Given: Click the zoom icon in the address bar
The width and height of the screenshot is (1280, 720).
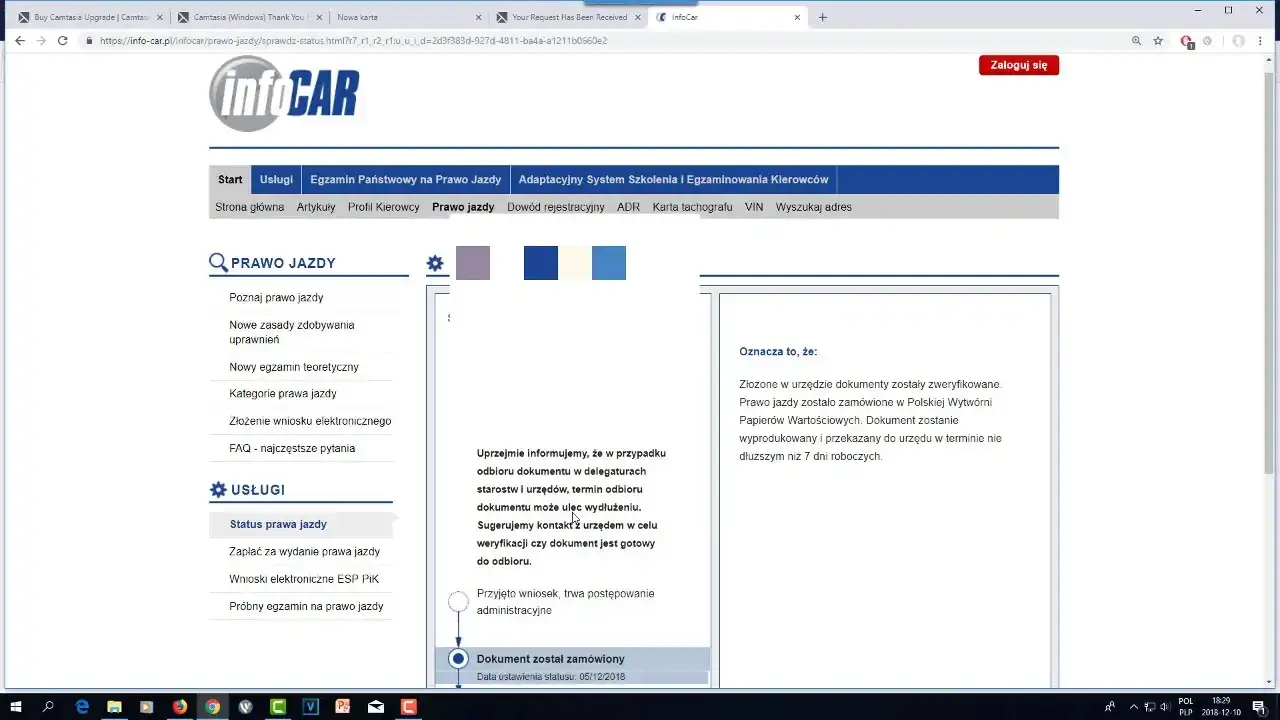Looking at the screenshot, I should pyautogui.click(x=1136, y=41).
